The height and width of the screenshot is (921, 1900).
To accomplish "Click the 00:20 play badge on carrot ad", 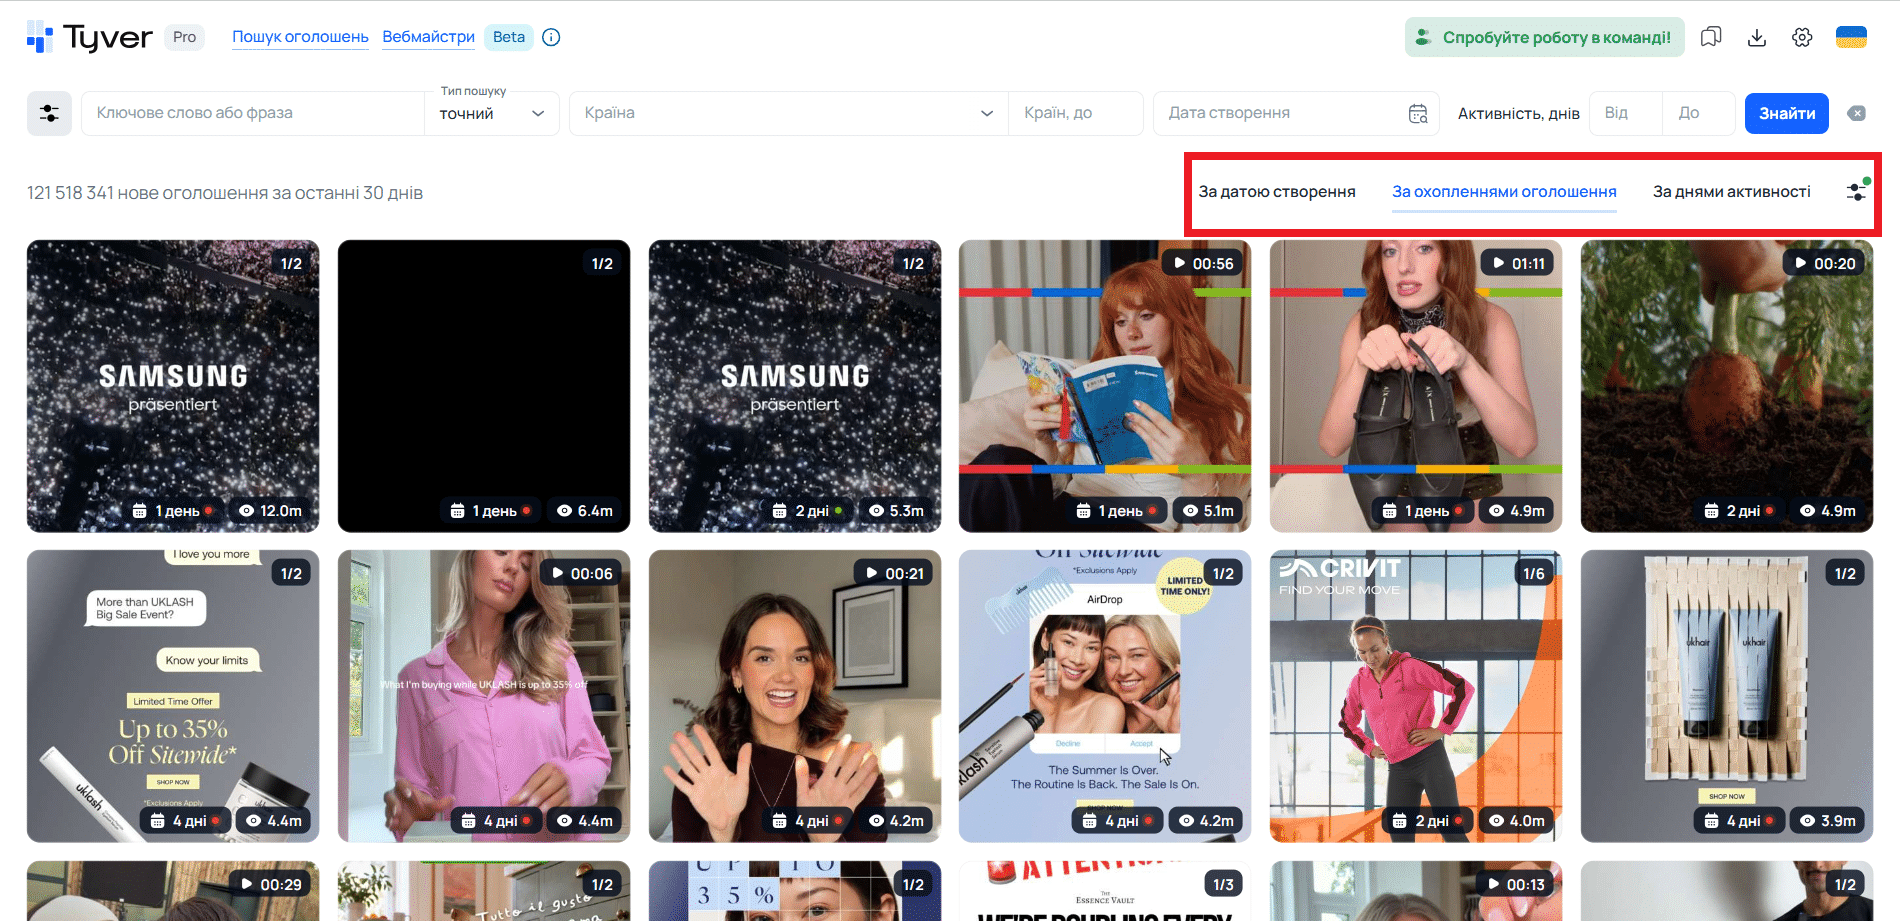I will [x=1824, y=263].
